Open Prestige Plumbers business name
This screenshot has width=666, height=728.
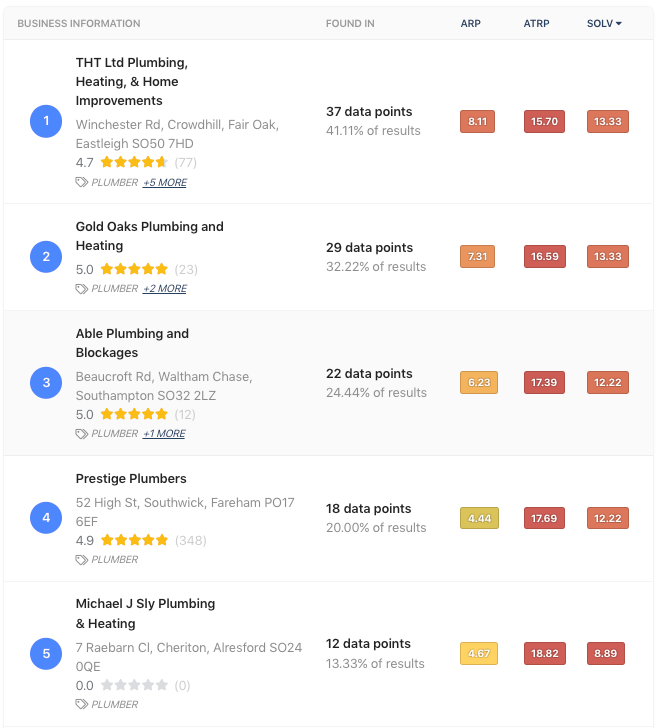pyautogui.click(x=131, y=479)
